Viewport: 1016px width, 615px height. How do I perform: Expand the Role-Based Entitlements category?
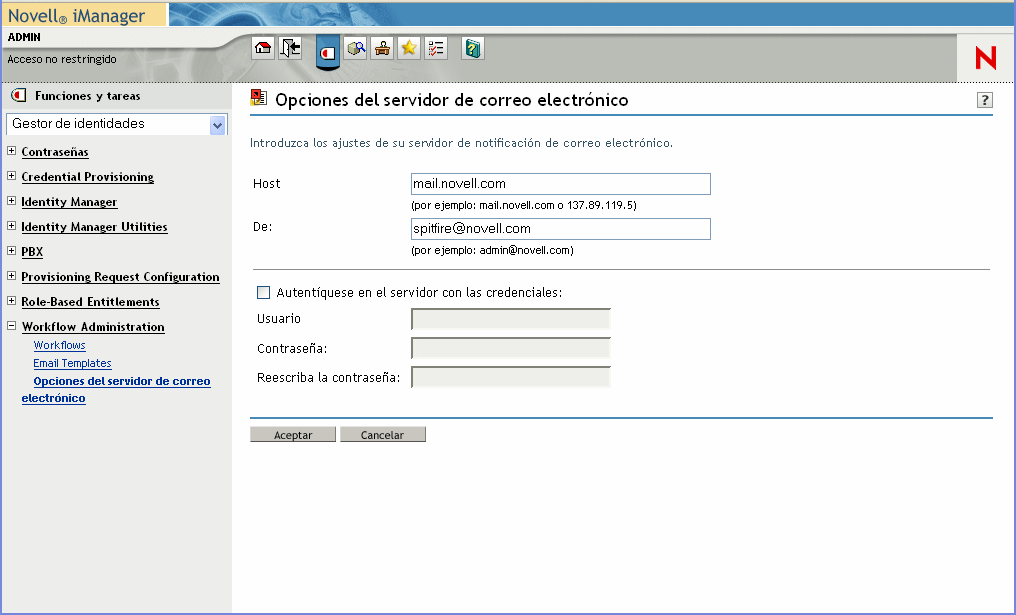click(x=12, y=301)
